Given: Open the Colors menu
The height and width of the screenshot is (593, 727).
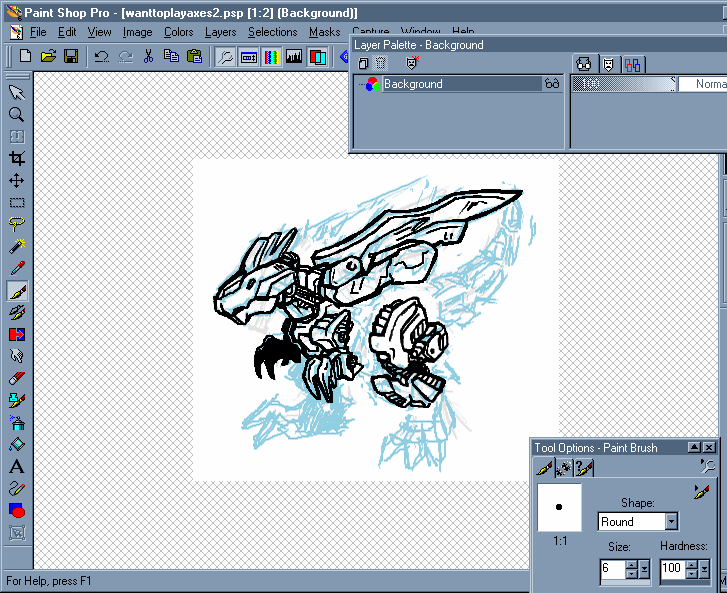Looking at the screenshot, I should pyautogui.click(x=179, y=32).
